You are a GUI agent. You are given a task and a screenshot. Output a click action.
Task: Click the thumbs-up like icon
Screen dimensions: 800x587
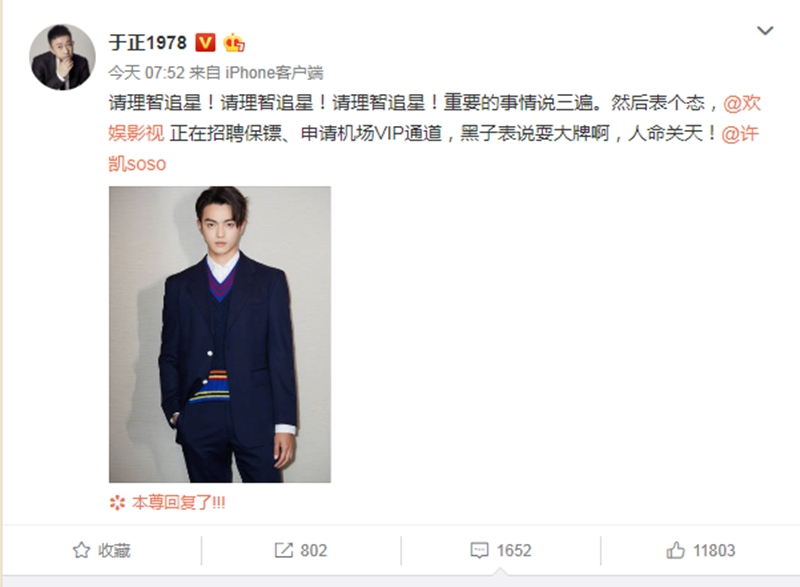(676, 550)
